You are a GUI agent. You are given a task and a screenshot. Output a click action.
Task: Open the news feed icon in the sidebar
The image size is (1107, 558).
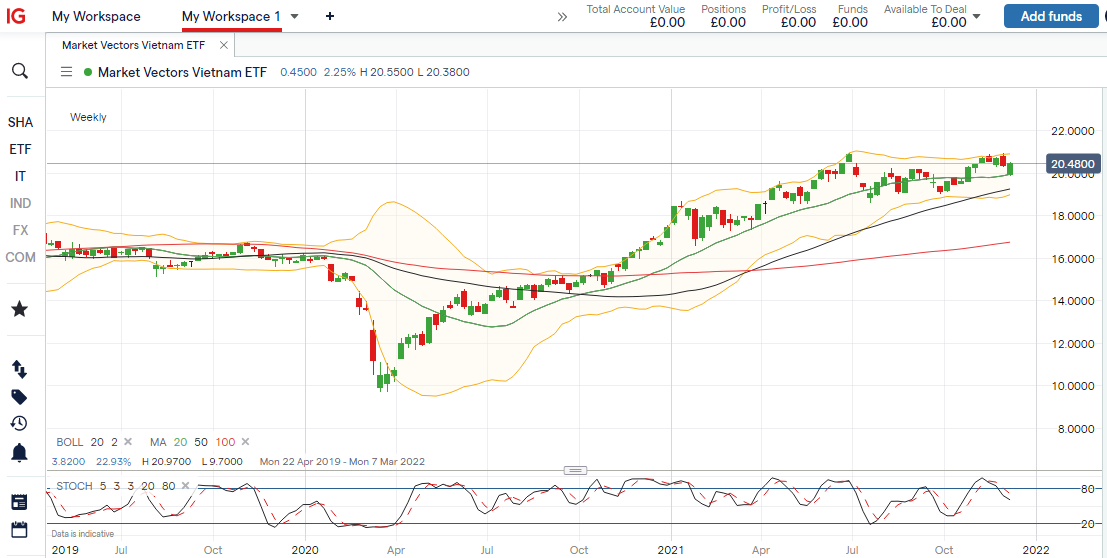(x=19, y=501)
